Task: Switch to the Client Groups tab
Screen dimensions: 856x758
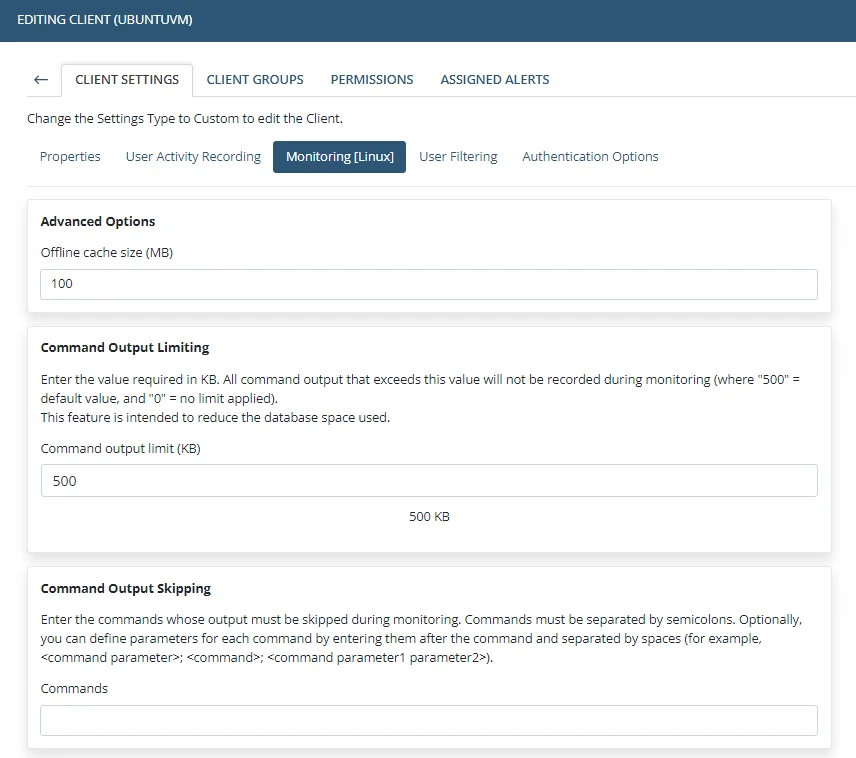Action: point(255,80)
